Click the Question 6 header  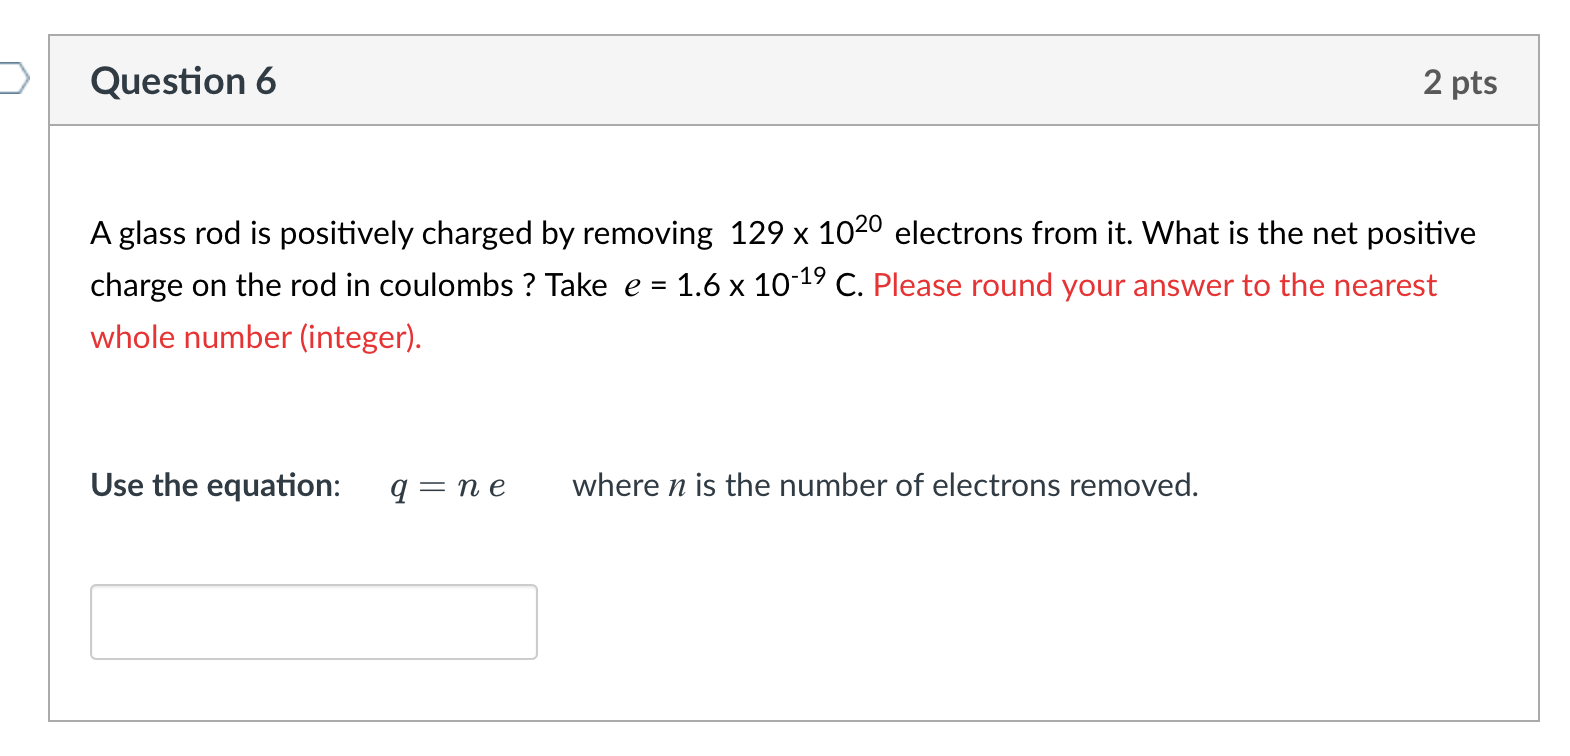tap(183, 81)
